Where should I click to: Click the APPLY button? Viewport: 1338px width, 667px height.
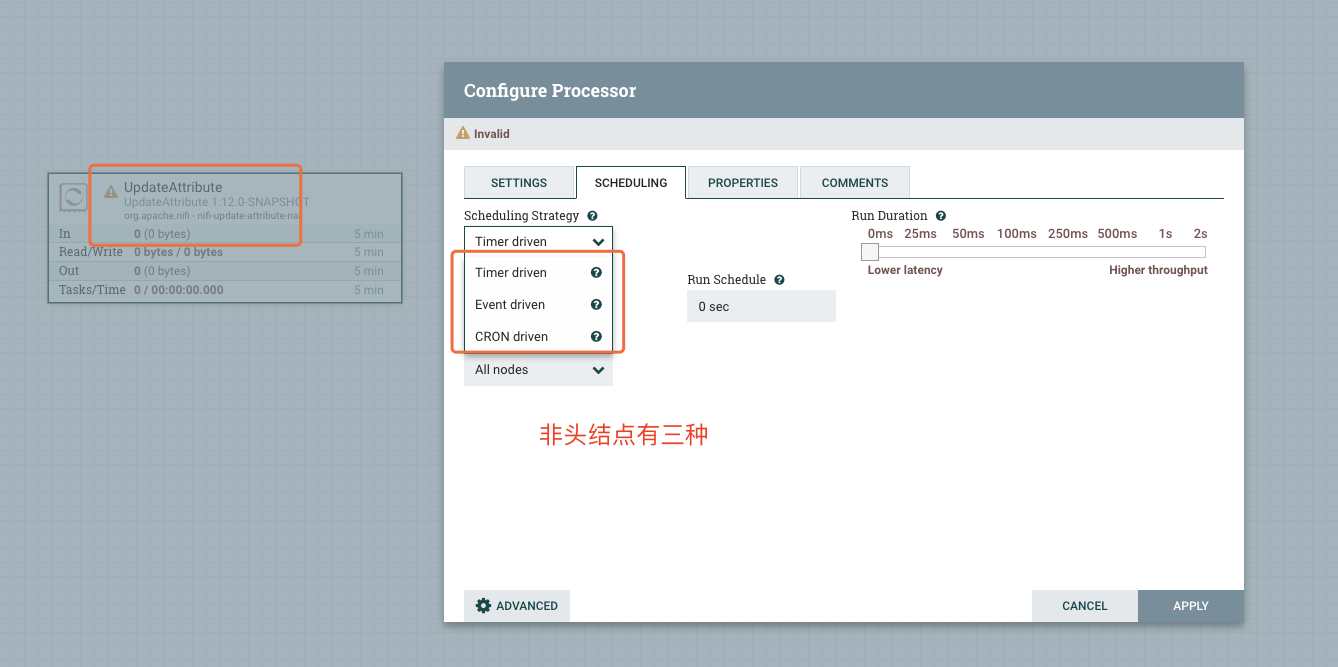pos(1190,605)
